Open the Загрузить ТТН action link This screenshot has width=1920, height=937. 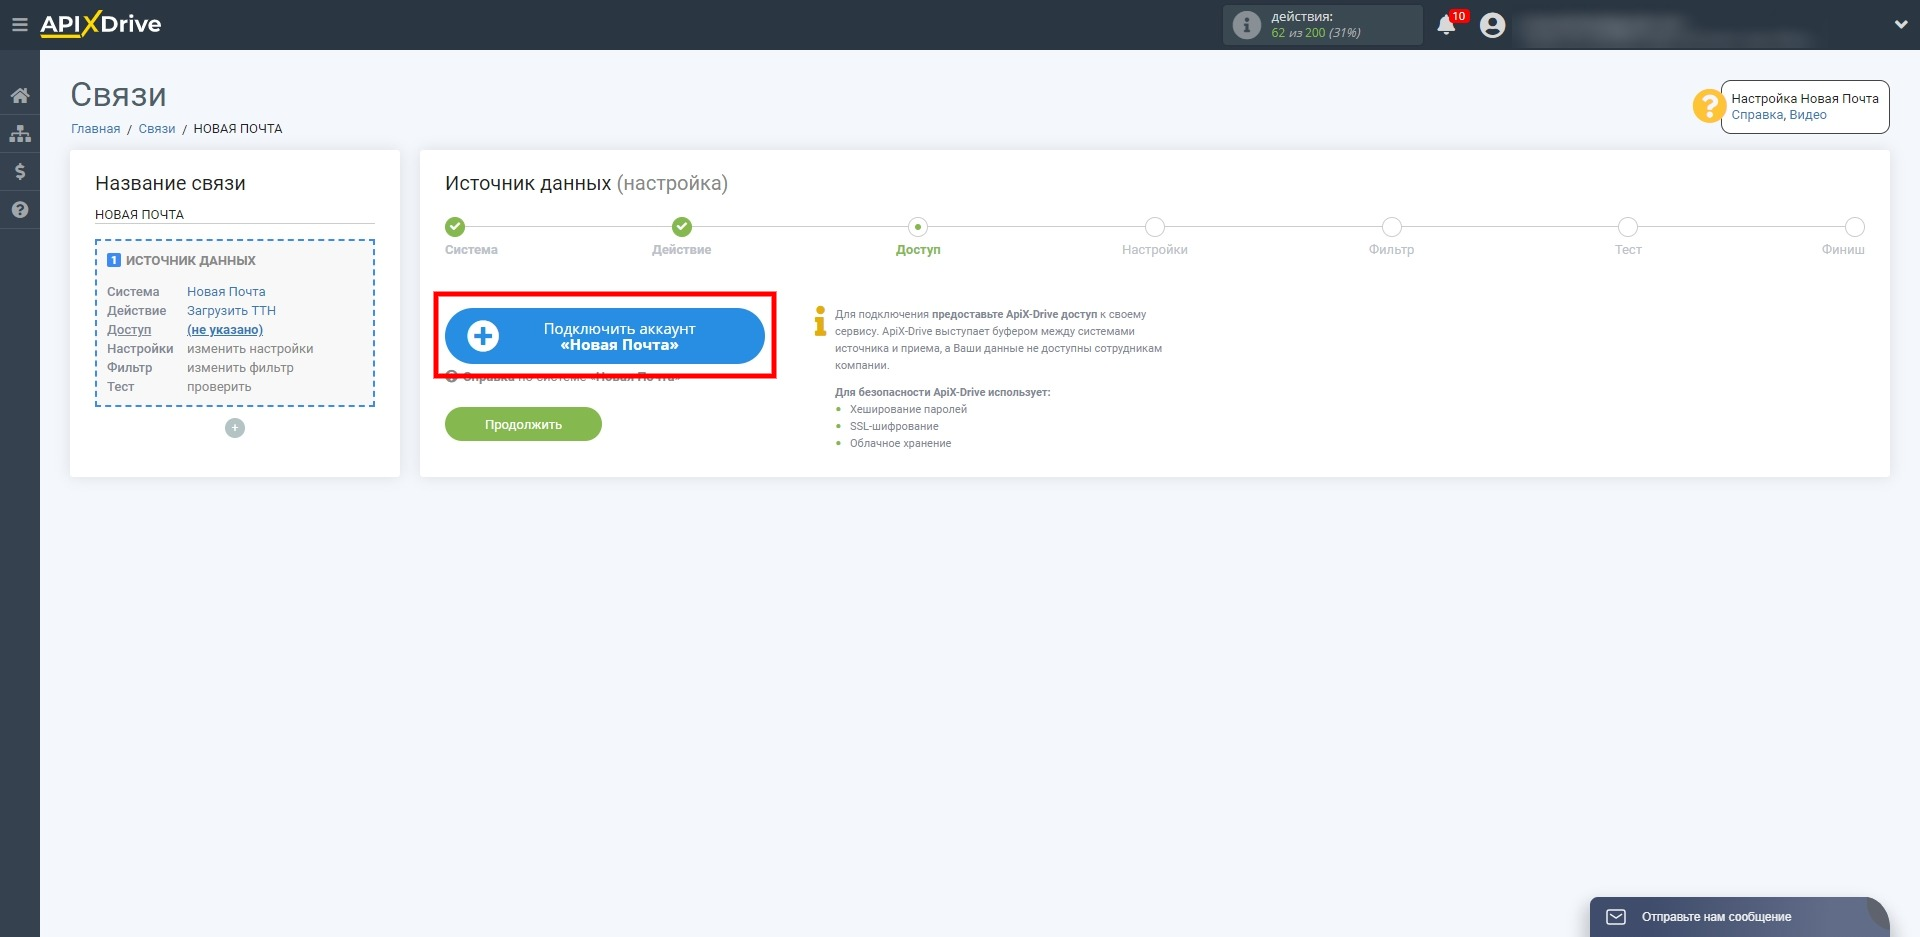tap(231, 311)
